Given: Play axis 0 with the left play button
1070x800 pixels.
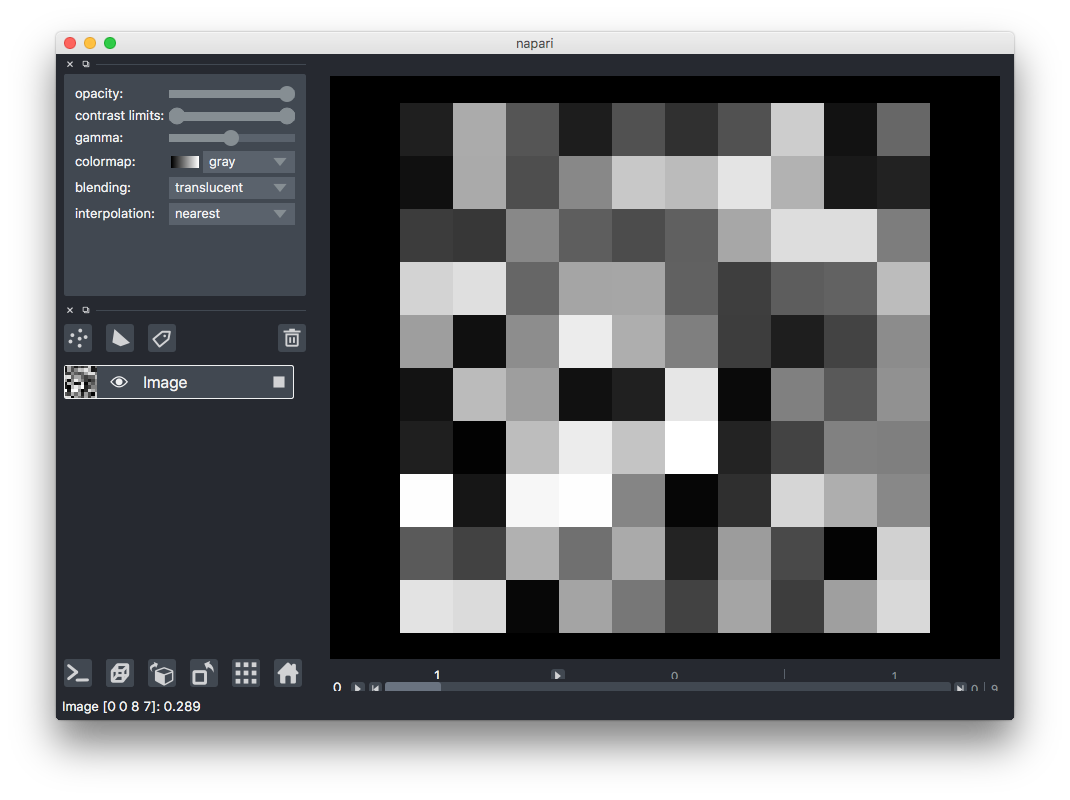Looking at the screenshot, I should click(358, 687).
